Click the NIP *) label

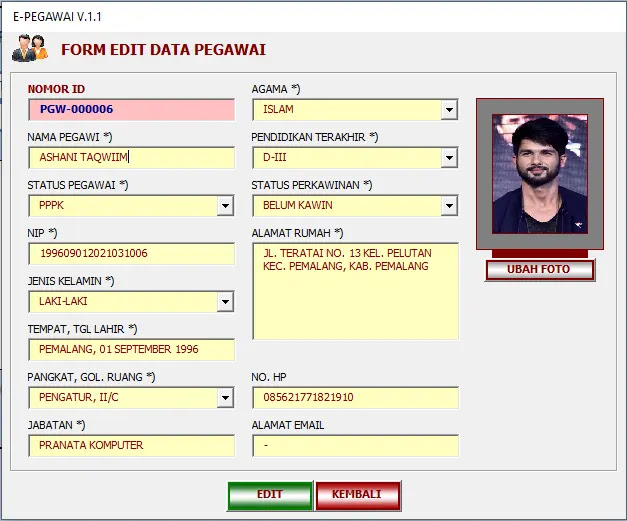42,233
